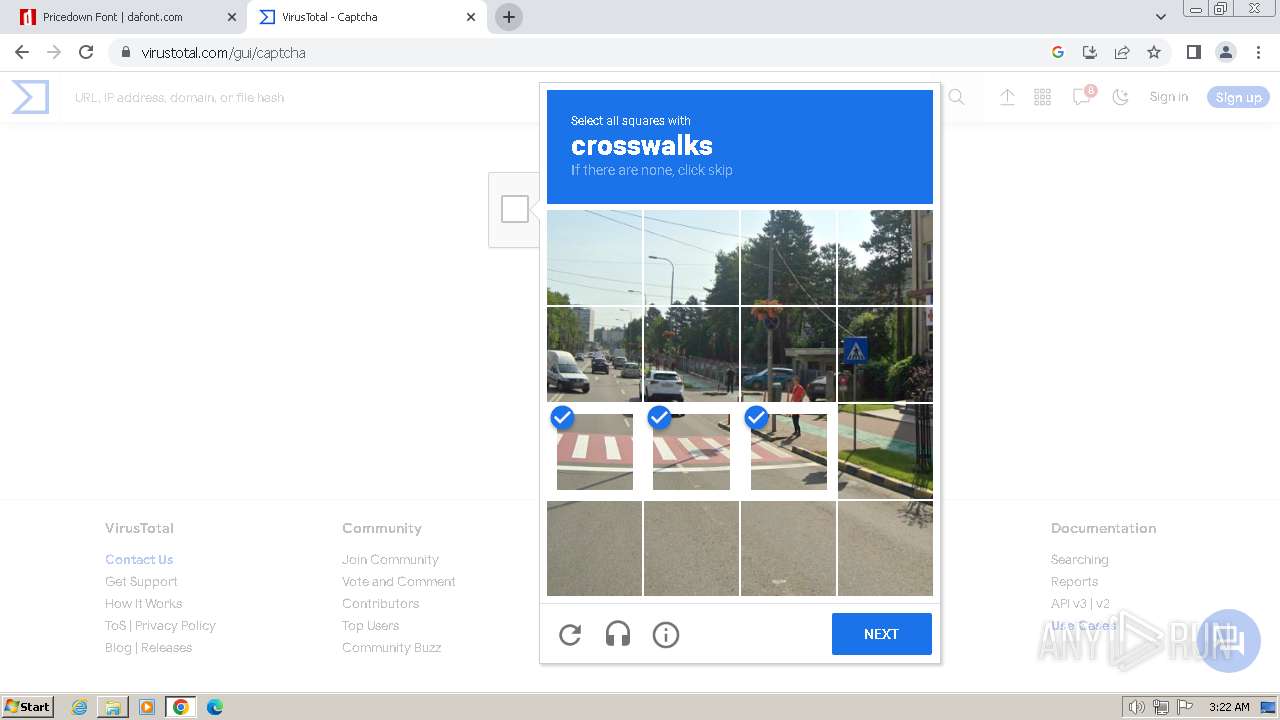Click the upload file icon
The width and height of the screenshot is (1280, 720).
tap(1007, 97)
